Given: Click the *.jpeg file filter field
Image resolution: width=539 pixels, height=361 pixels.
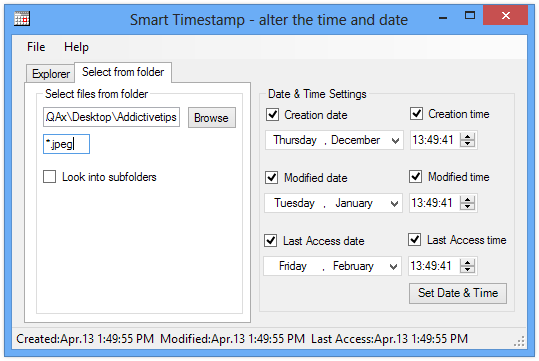Looking at the screenshot, I should (66, 144).
